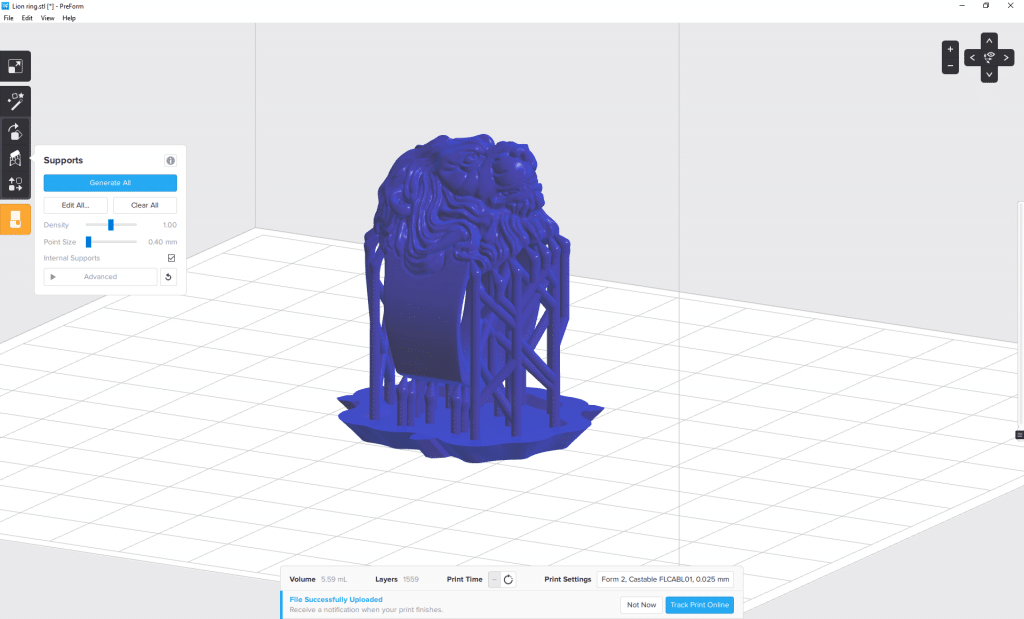Image resolution: width=1024 pixels, height=619 pixels.
Task: Open the One-Click Print magic wand tool
Action: pos(16,100)
